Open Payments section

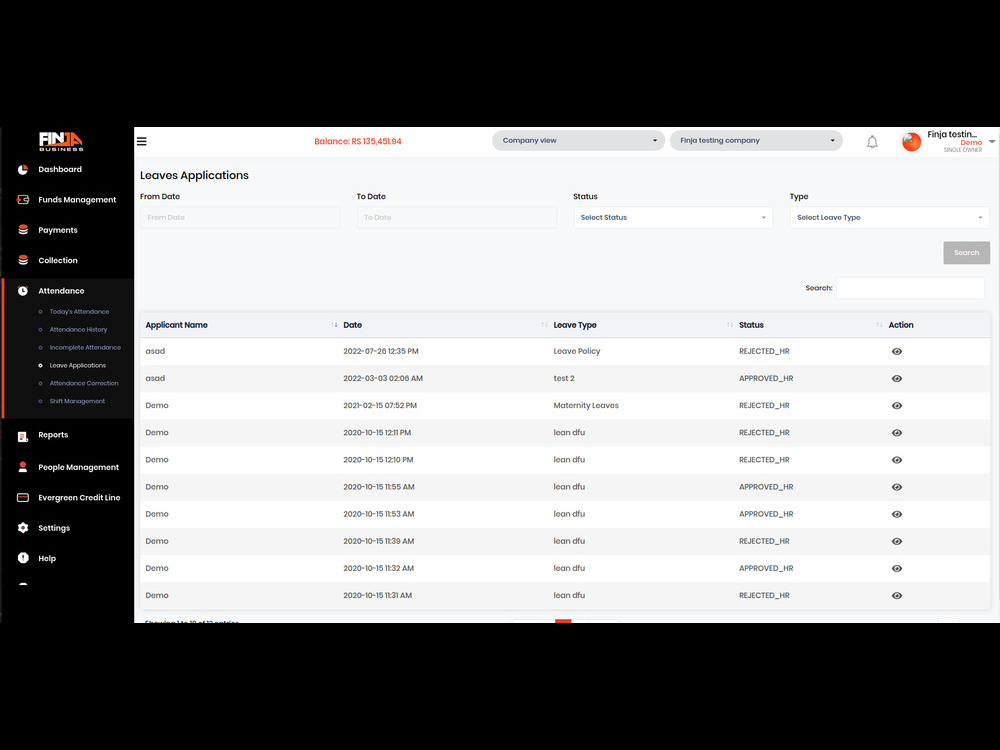(57, 230)
